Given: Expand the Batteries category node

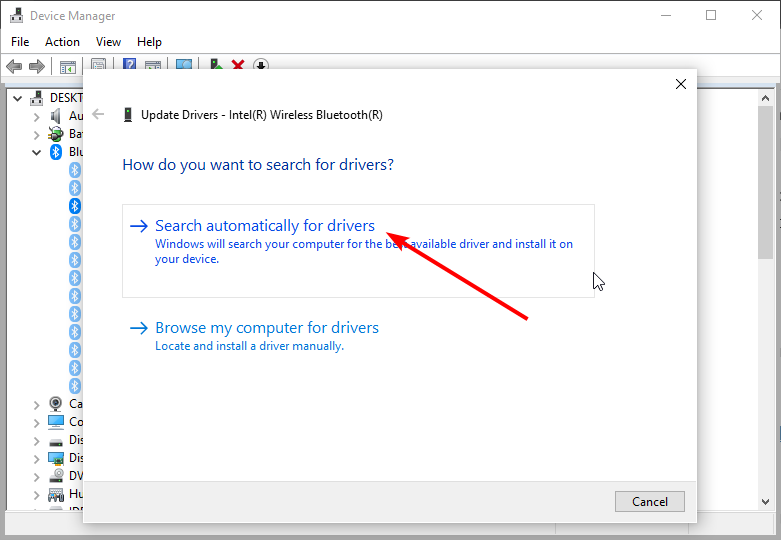Looking at the screenshot, I should point(36,135).
